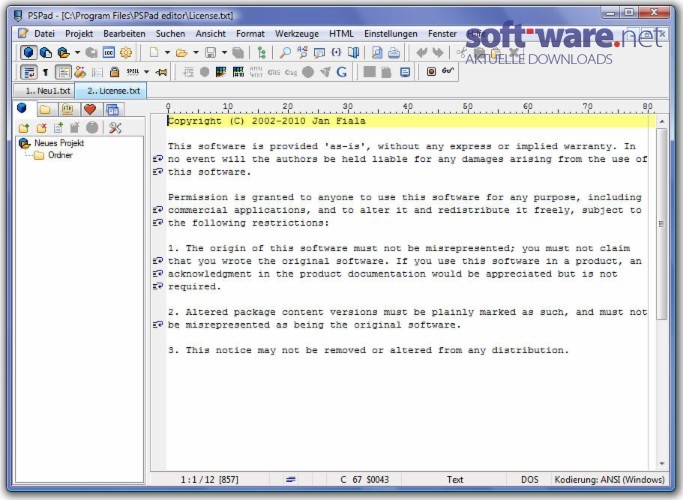Image resolution: width=683 pixels, height=500 pixels.
Task: Switch to favorites heart panel tab
Action: 90,109
